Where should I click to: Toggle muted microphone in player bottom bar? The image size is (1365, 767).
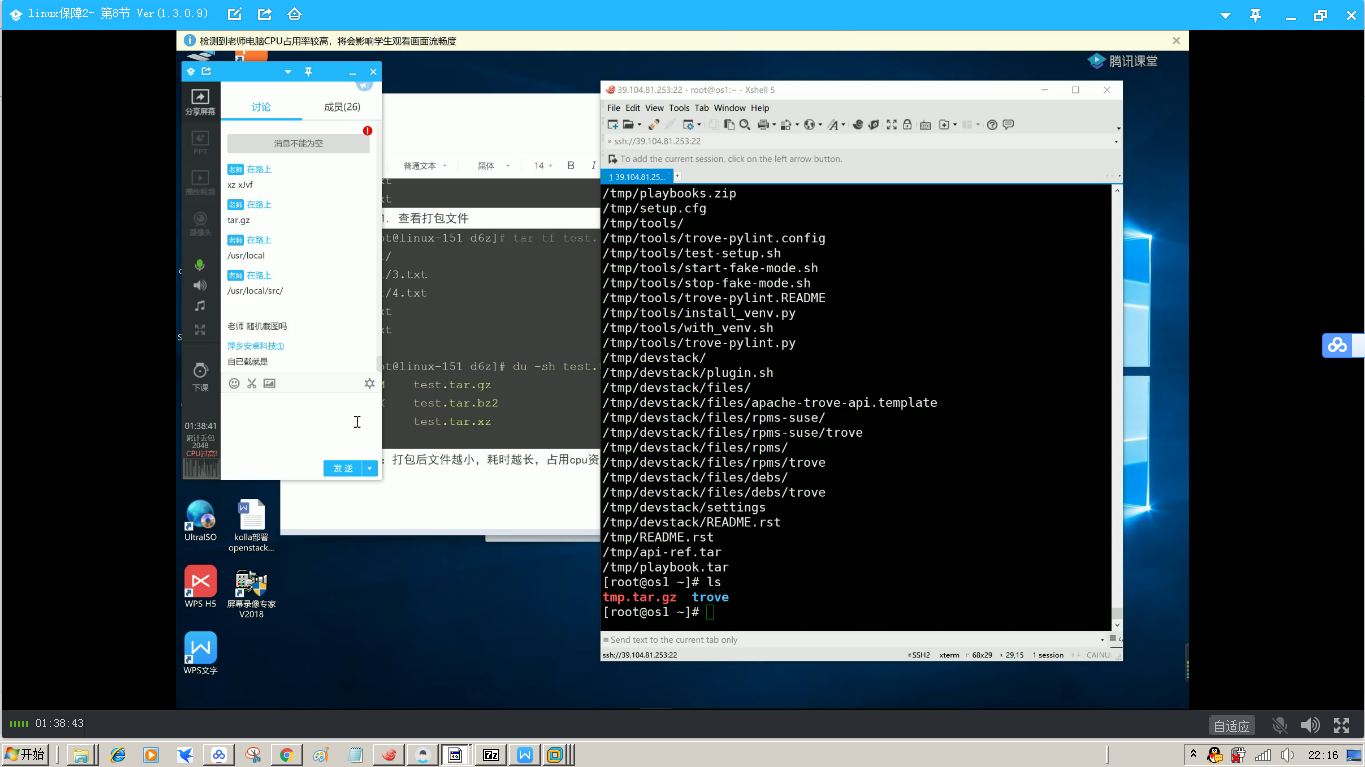click(1279, 725)
